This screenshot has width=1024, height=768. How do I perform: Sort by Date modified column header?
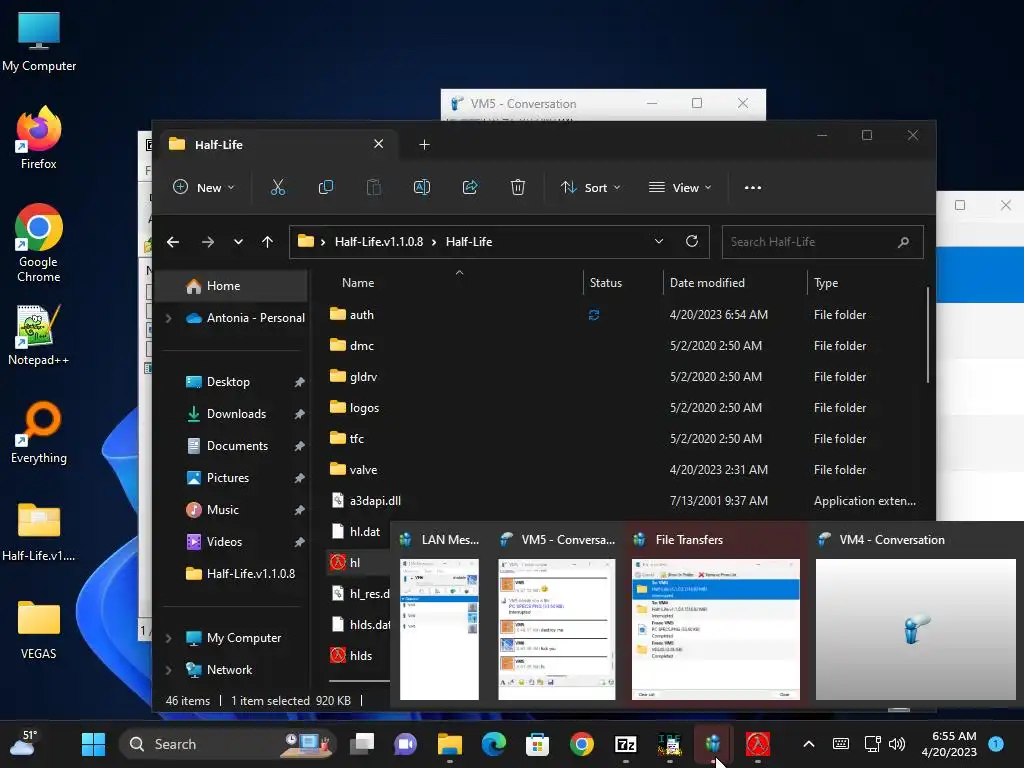707,283
